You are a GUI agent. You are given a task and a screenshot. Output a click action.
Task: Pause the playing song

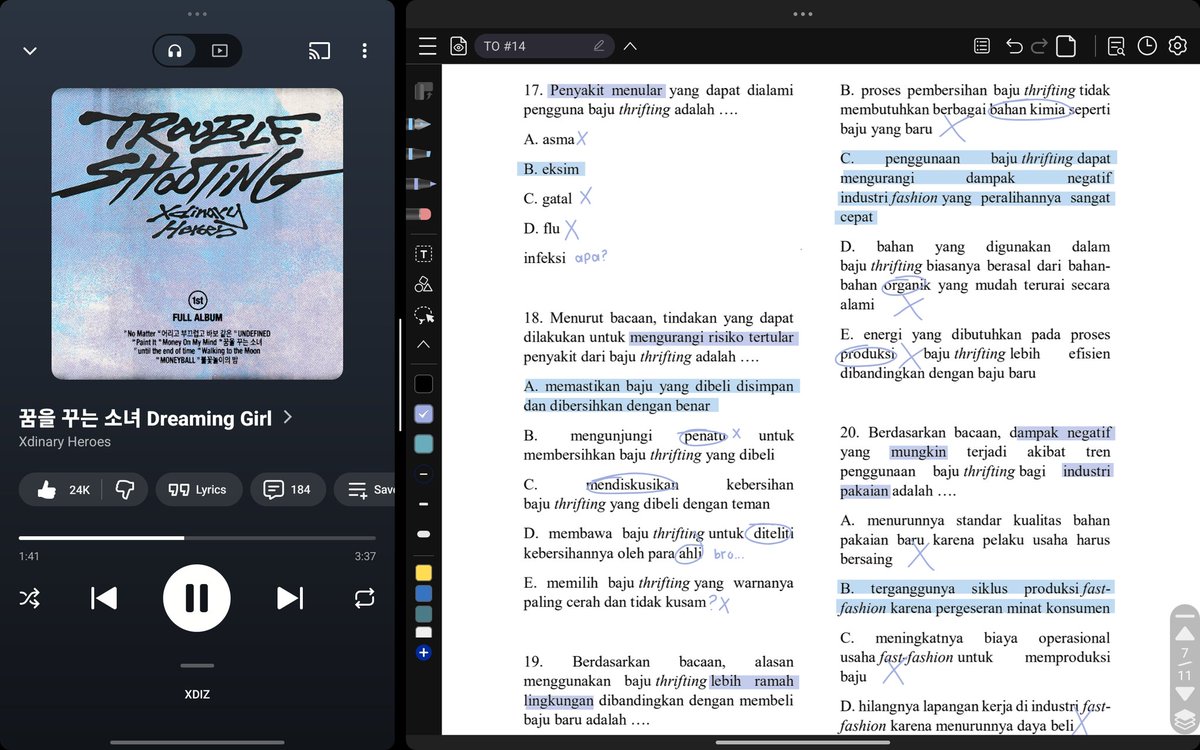(x=197, y=598)
